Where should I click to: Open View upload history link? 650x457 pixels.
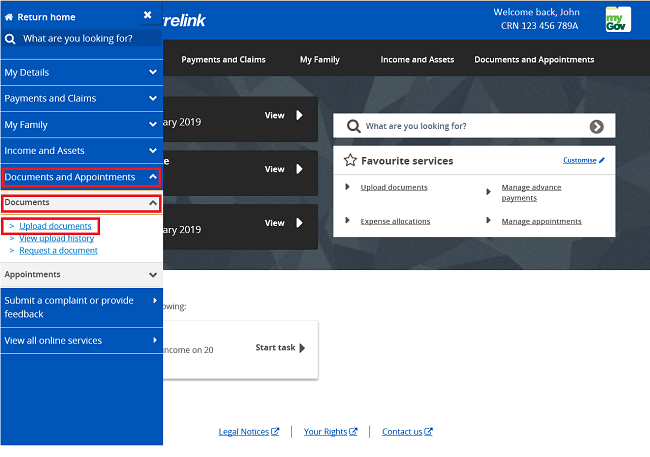click(56, 238)
